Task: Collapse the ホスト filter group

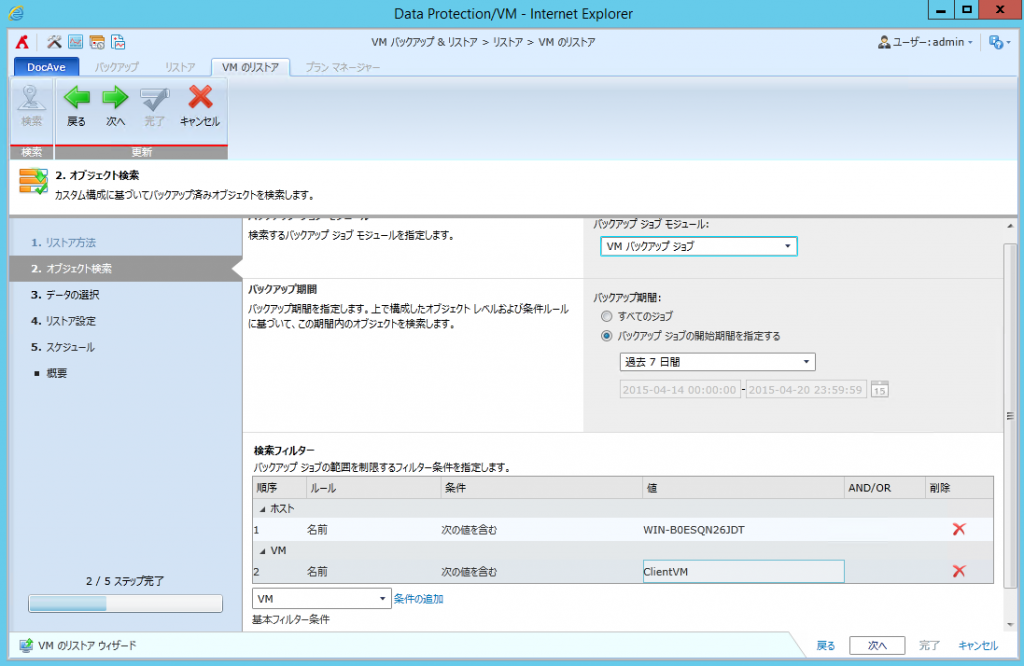Action: 263,509
